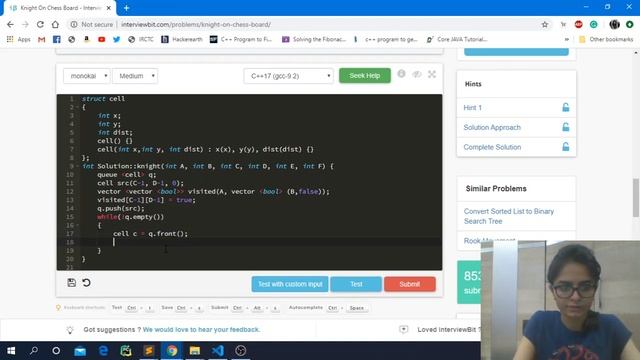Open the Medium font size dropdown
The height and width of the screenshot is (360, 640).
135,76
